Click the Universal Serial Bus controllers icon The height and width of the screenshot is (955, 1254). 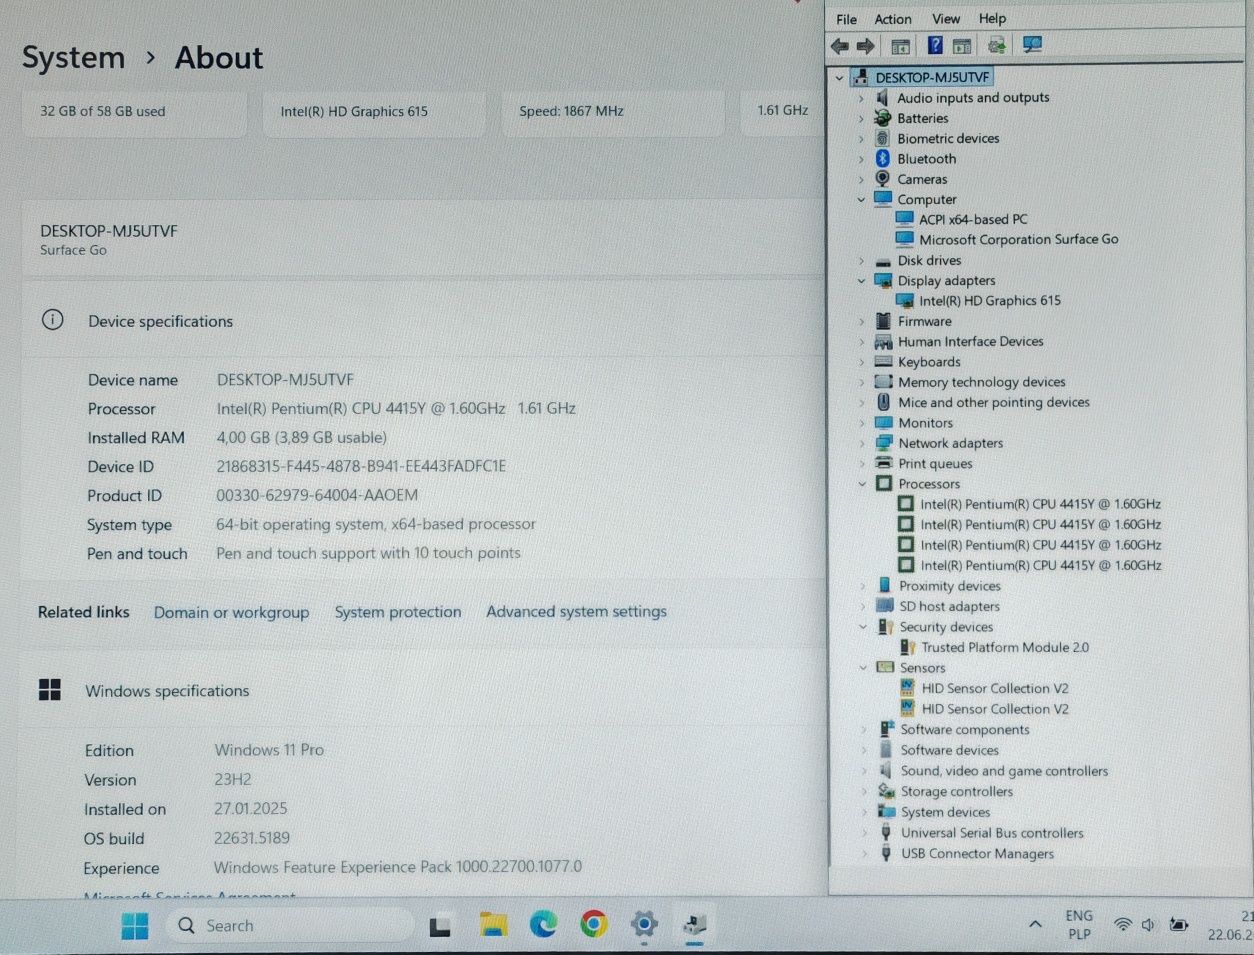tap(885, 833)
